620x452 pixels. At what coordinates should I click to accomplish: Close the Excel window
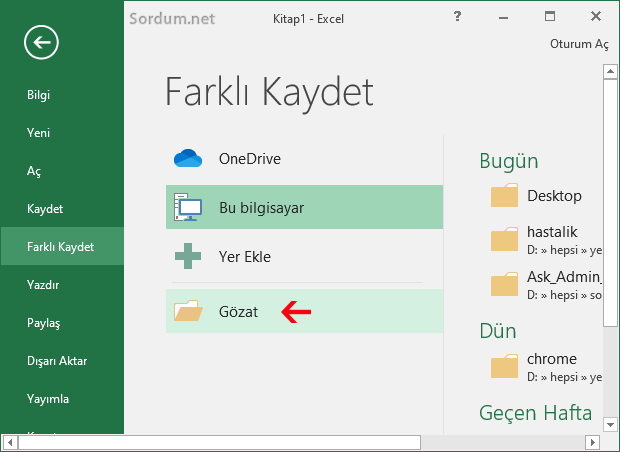(x=596, y=16)
